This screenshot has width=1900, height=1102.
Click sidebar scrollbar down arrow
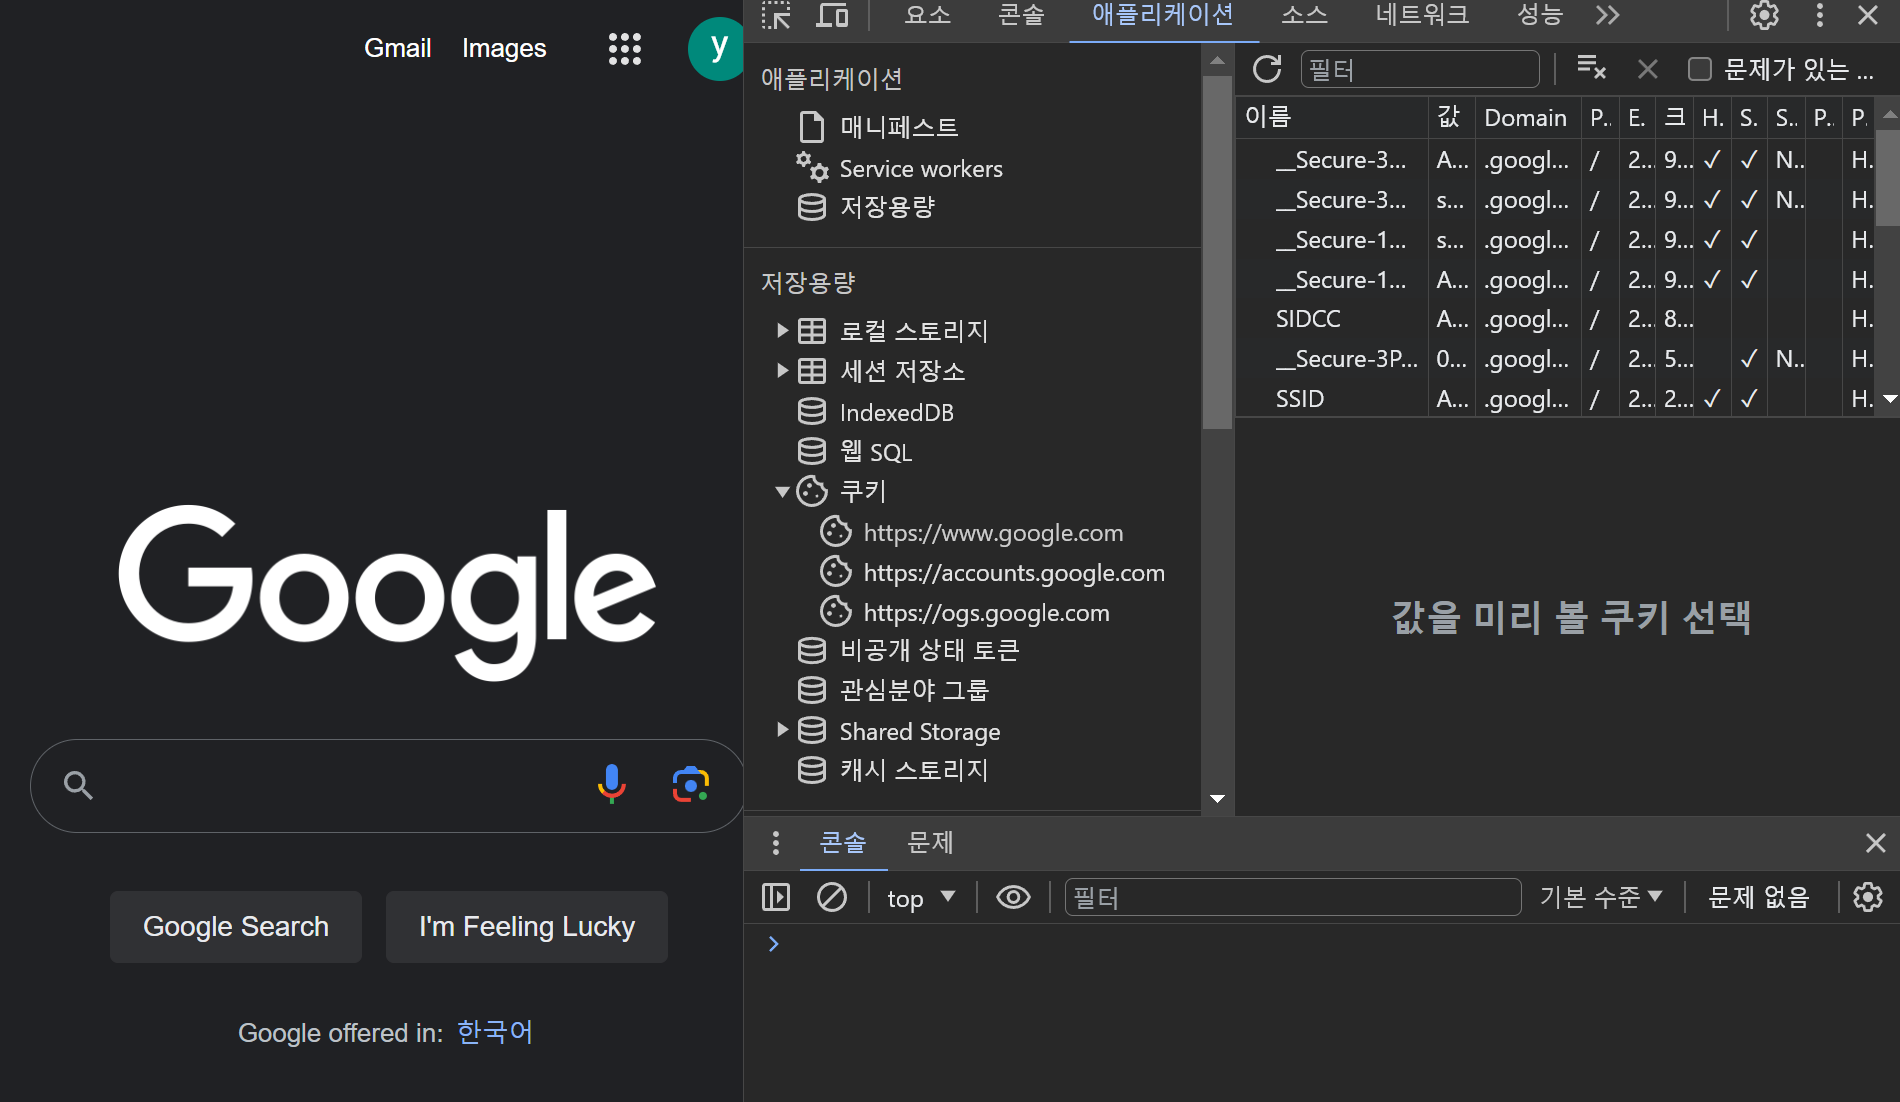(x=1217, y=798)
